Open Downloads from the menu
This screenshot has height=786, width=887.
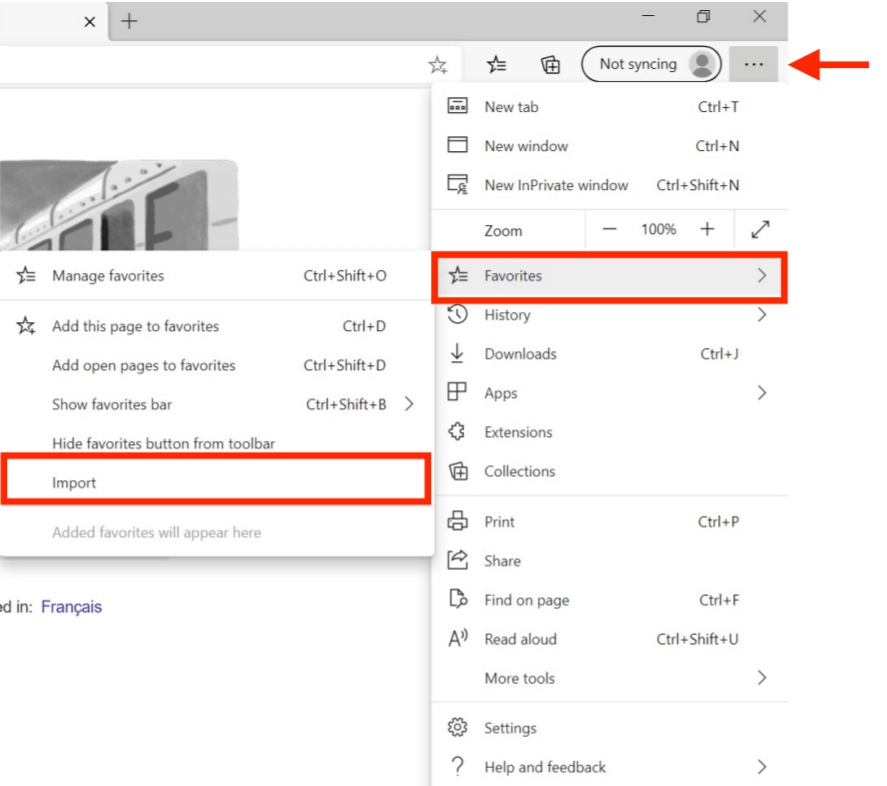[609, 354]
